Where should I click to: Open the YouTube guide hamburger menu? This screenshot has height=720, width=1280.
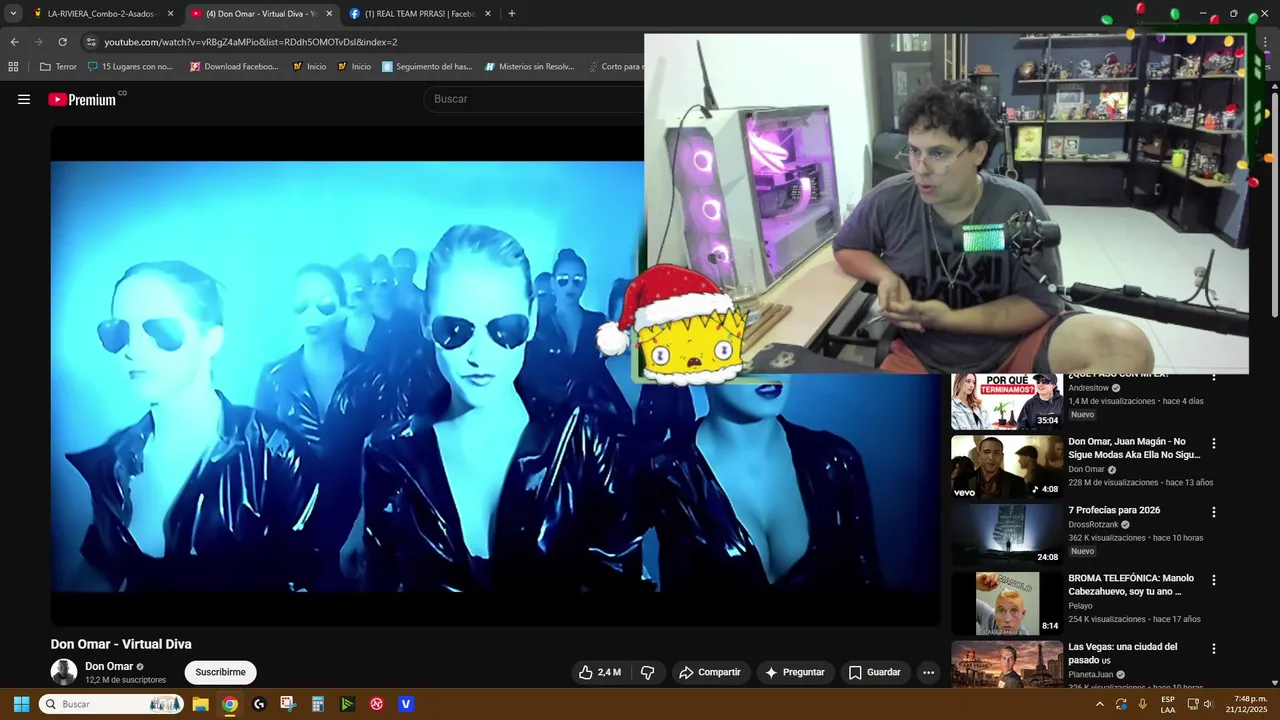coord(24,99)
